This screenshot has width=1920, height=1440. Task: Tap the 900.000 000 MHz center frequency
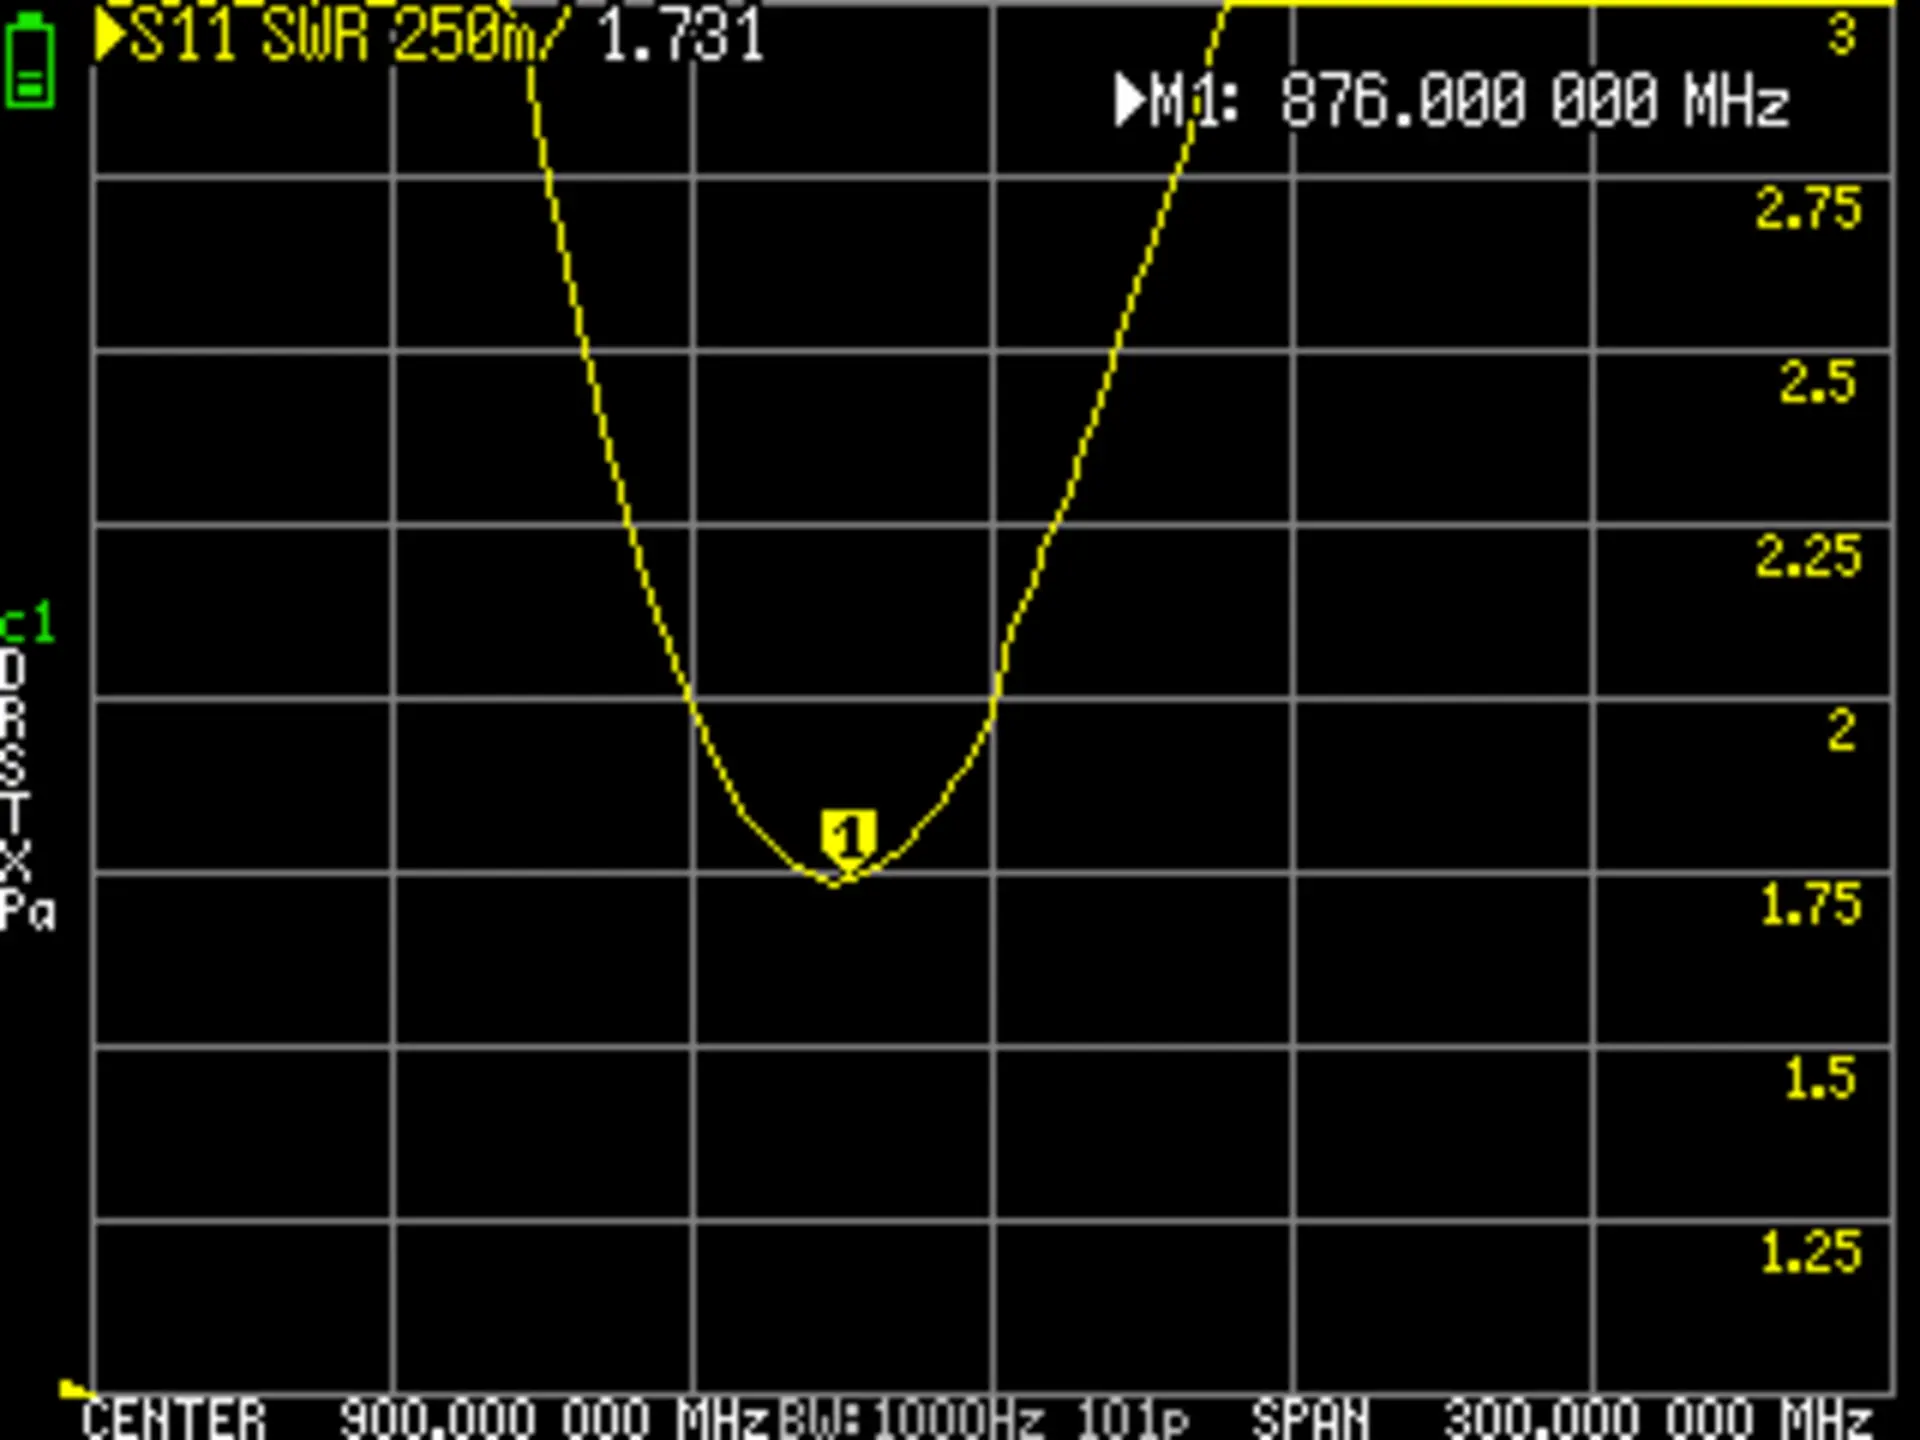(553, 1420)
